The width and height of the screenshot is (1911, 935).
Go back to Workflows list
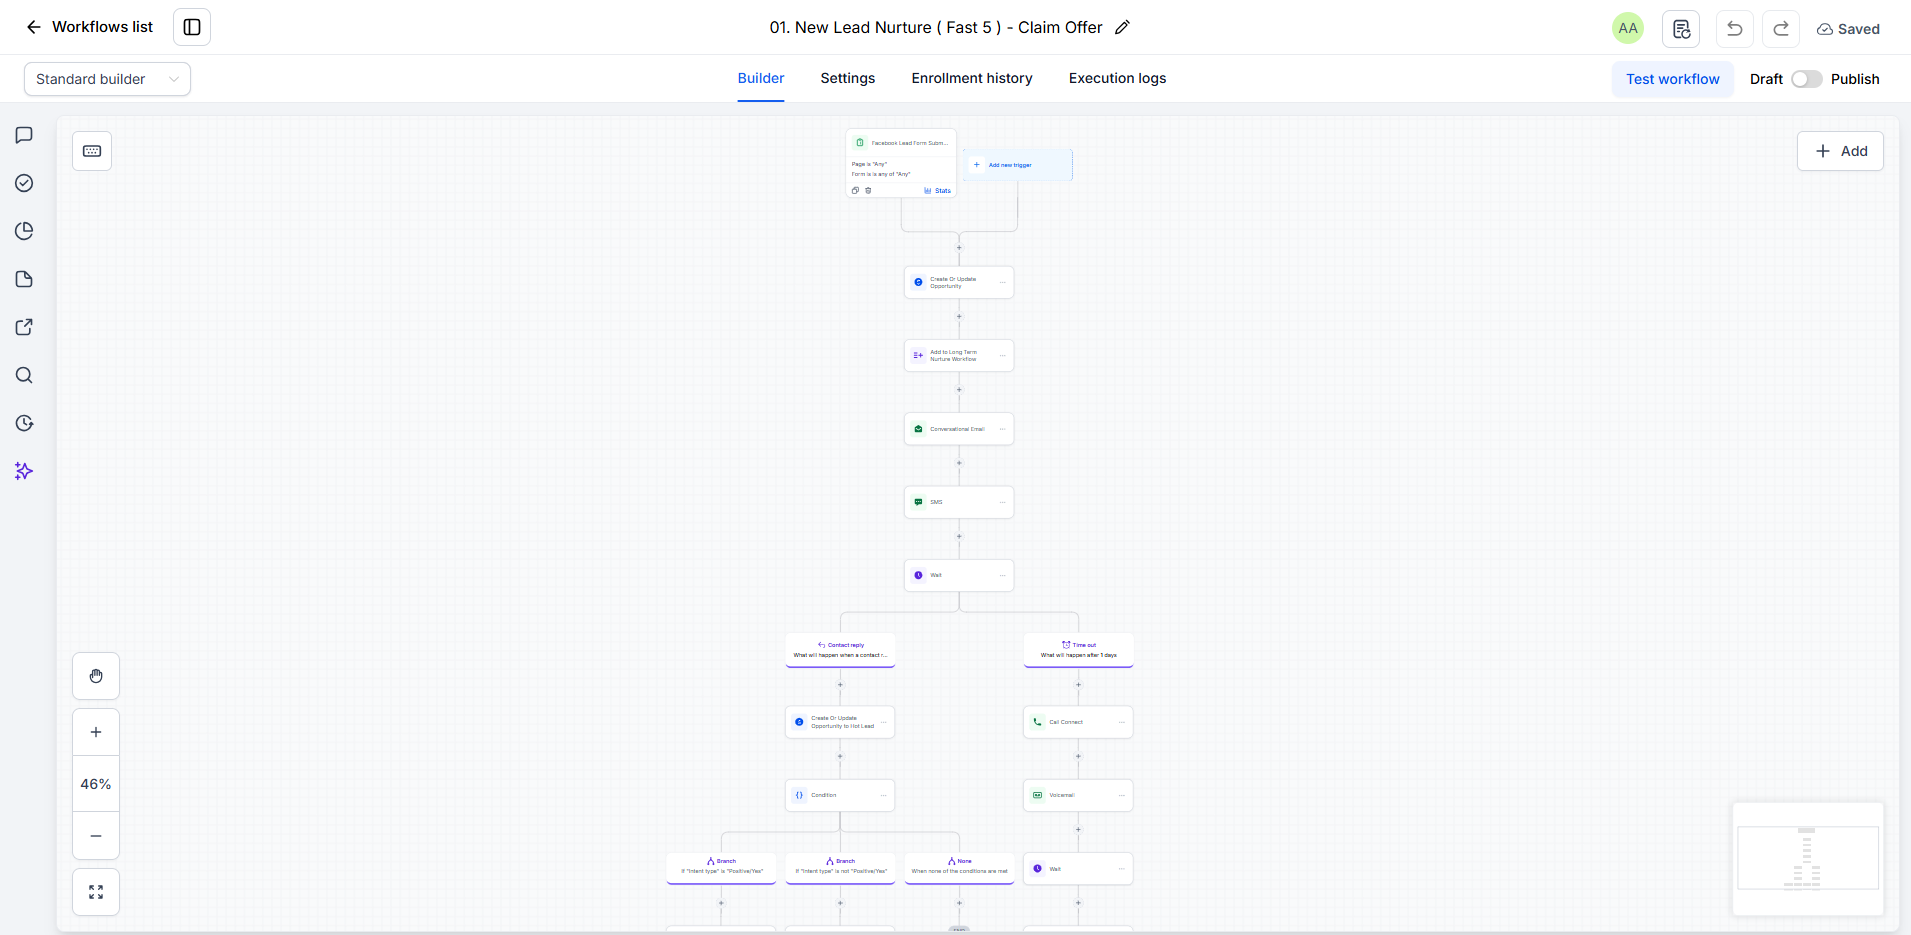[x=89, y=27]
